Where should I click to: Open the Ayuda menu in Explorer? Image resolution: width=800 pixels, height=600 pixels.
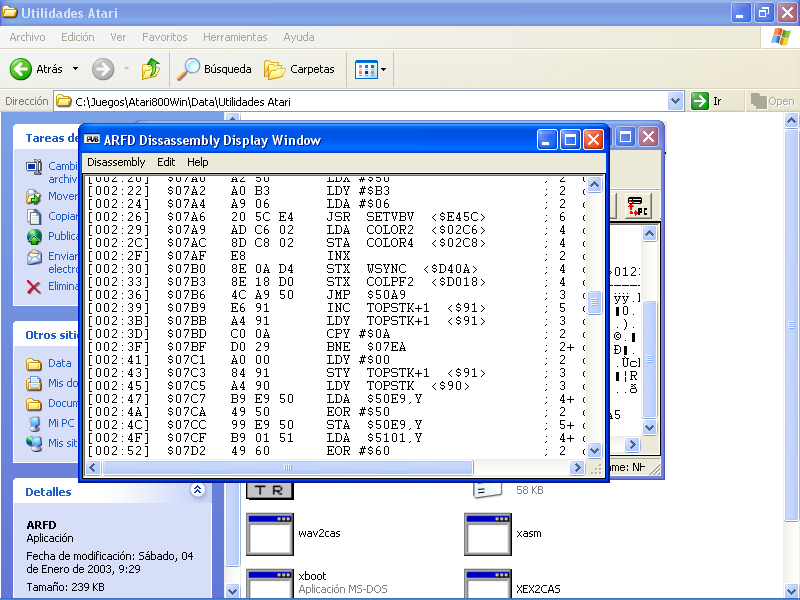point(298,37)
